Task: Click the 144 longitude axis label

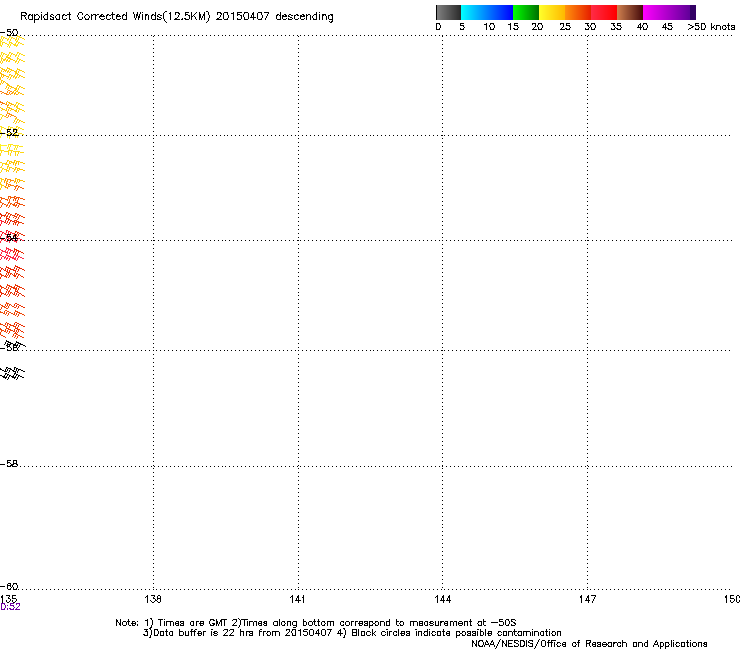Action: (x=442, y=599)
